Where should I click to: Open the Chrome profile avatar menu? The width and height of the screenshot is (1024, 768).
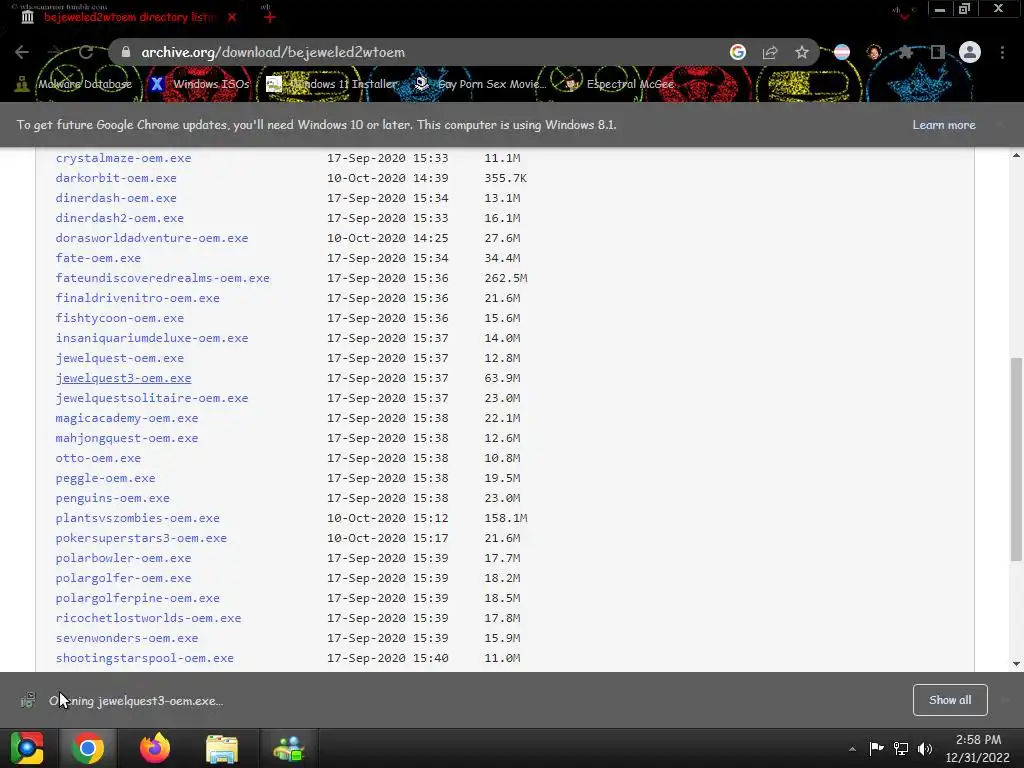(970, 52)
